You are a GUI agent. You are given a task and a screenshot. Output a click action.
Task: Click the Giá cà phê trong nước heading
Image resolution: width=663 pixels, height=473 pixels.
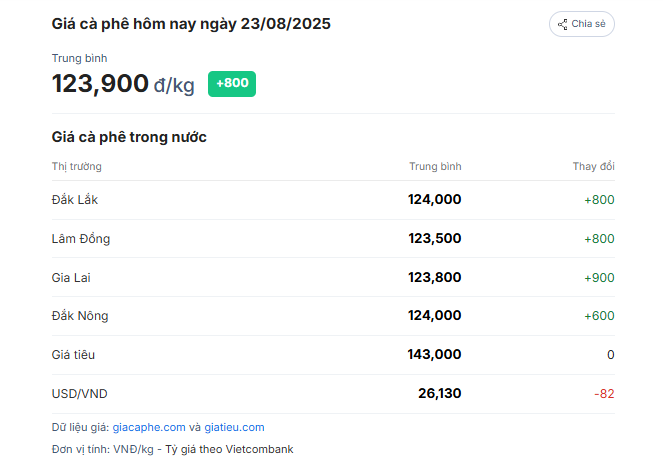coord(129,137)
